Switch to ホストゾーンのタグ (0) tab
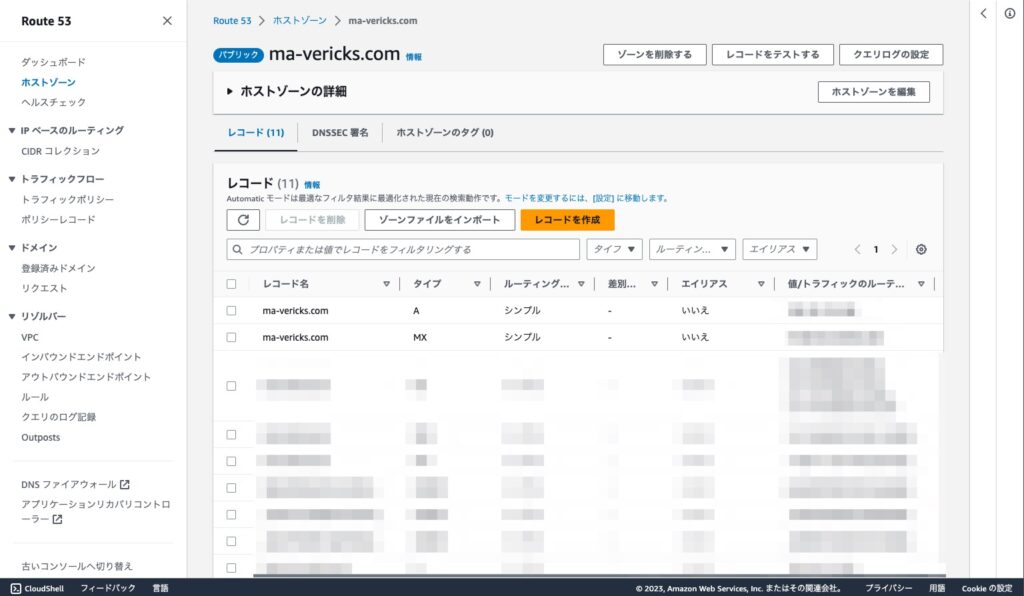This screenshot has height=596, width=1024. pyautogui.click(x=445, y=133)
